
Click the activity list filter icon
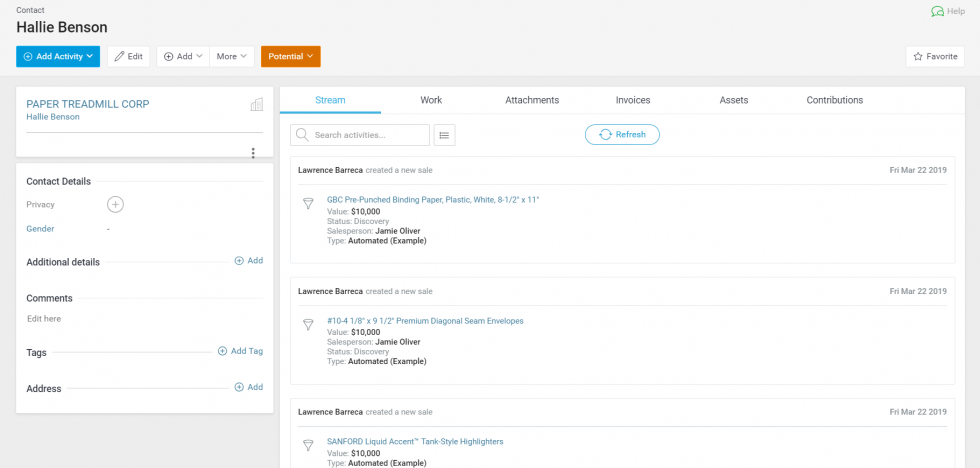pos(444,135)
